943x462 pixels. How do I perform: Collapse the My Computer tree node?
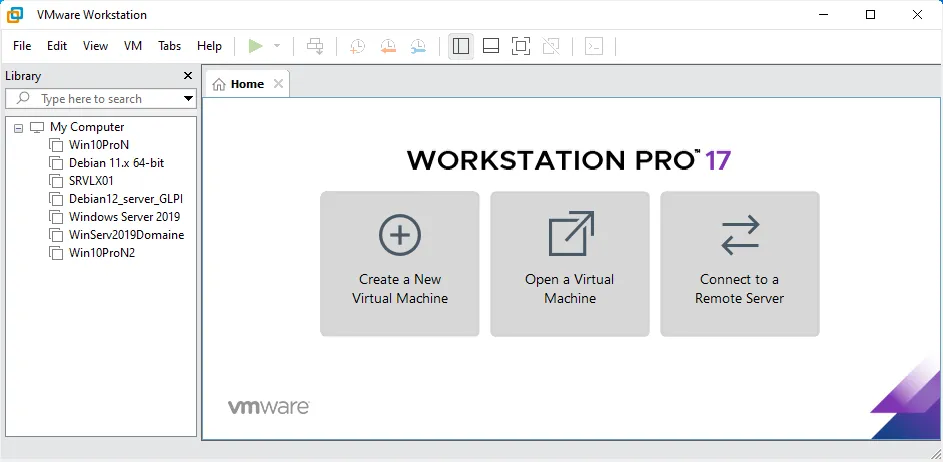click(18, 128)
